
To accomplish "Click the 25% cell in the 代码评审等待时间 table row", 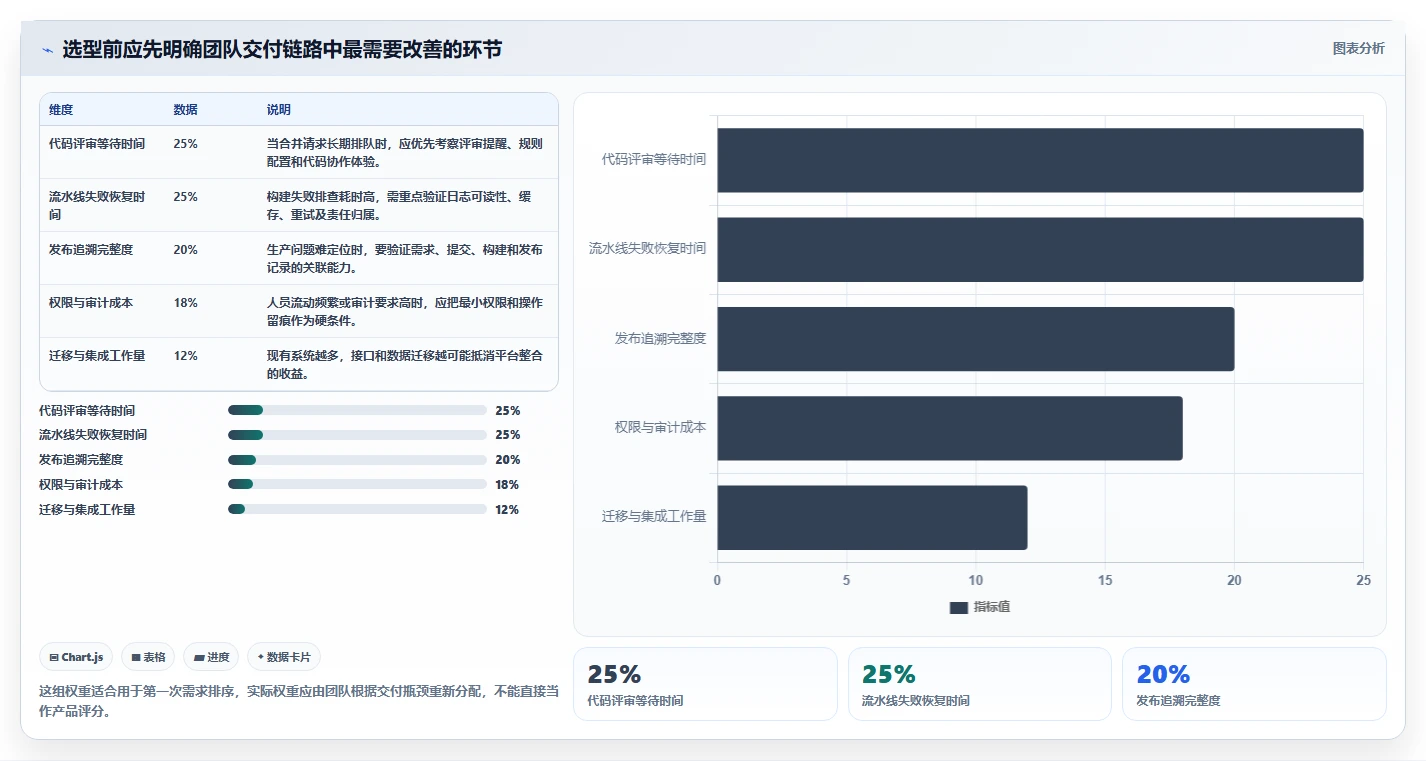I will click(x=185, y=144).
